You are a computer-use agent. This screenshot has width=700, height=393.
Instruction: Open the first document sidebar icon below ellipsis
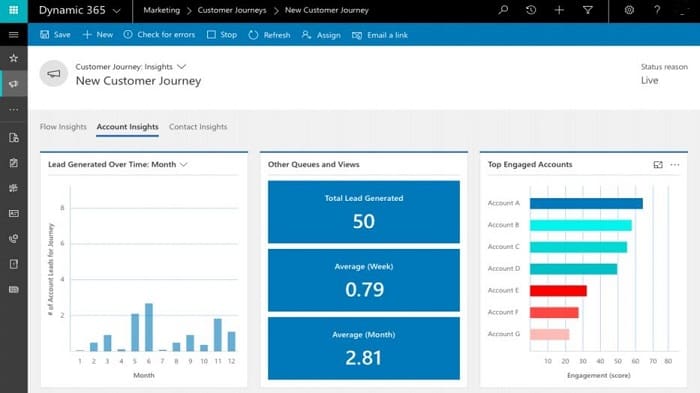point(13,138)
